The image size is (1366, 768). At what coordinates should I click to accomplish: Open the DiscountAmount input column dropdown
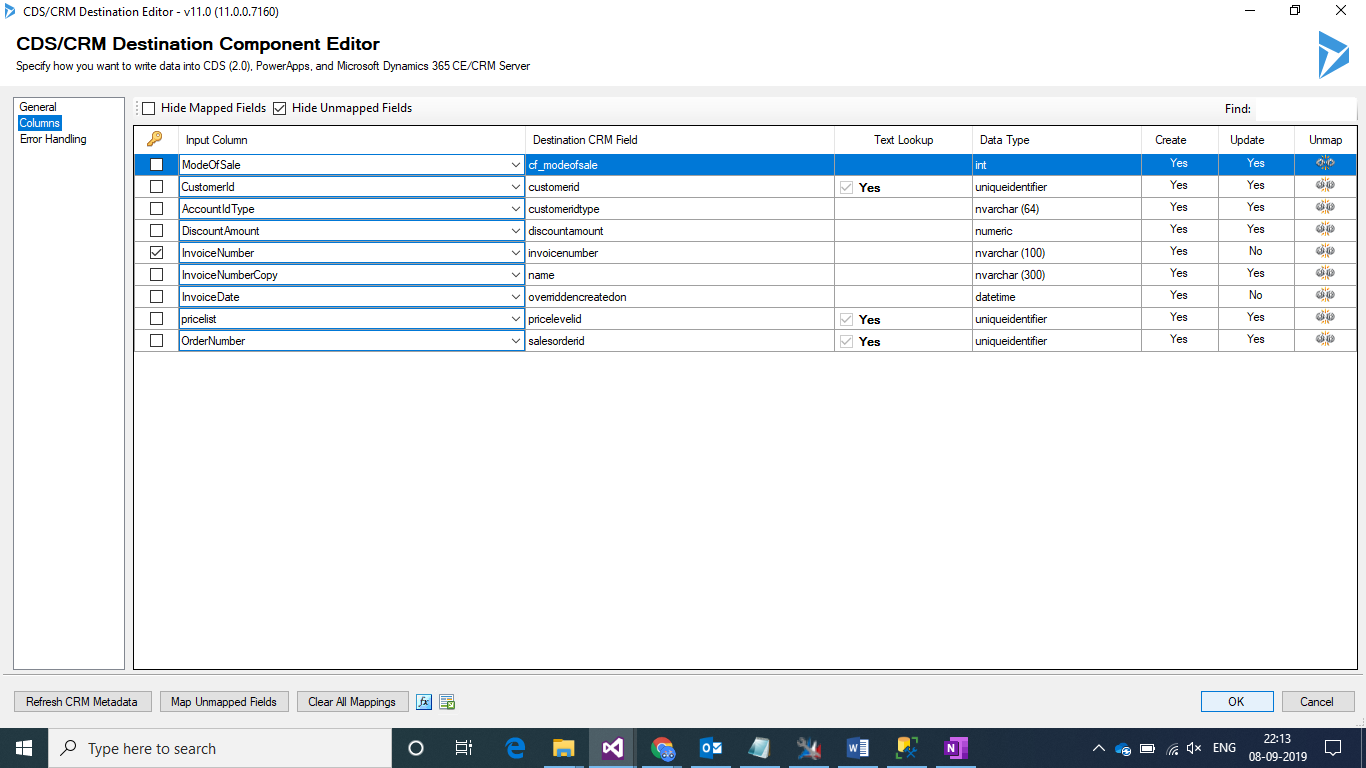(515, 231)
